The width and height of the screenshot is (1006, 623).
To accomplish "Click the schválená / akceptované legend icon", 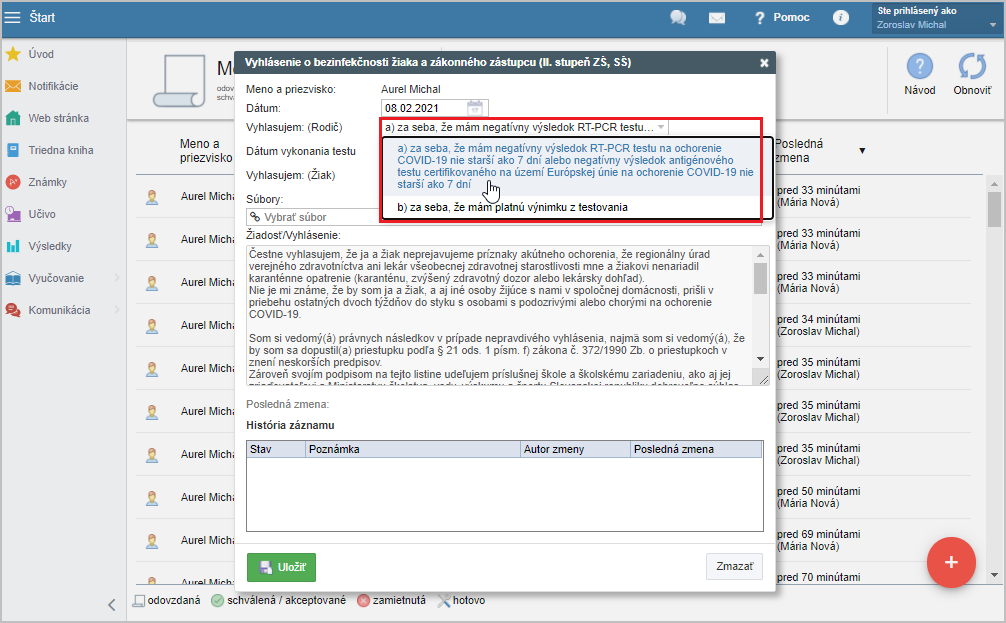I will click(x=217, y=601).
